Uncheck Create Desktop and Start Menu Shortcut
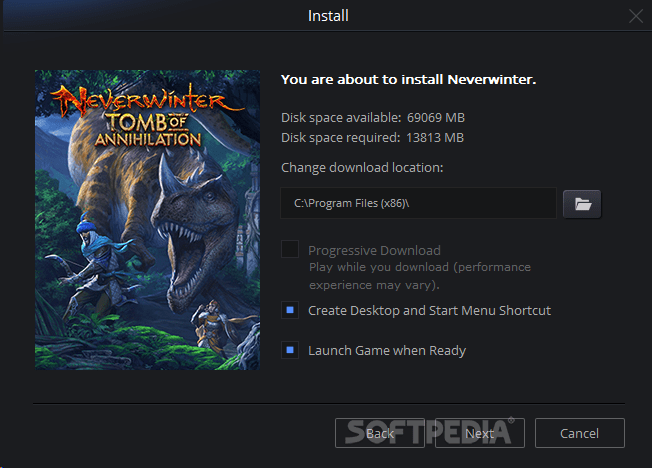 tap(290, 310)
